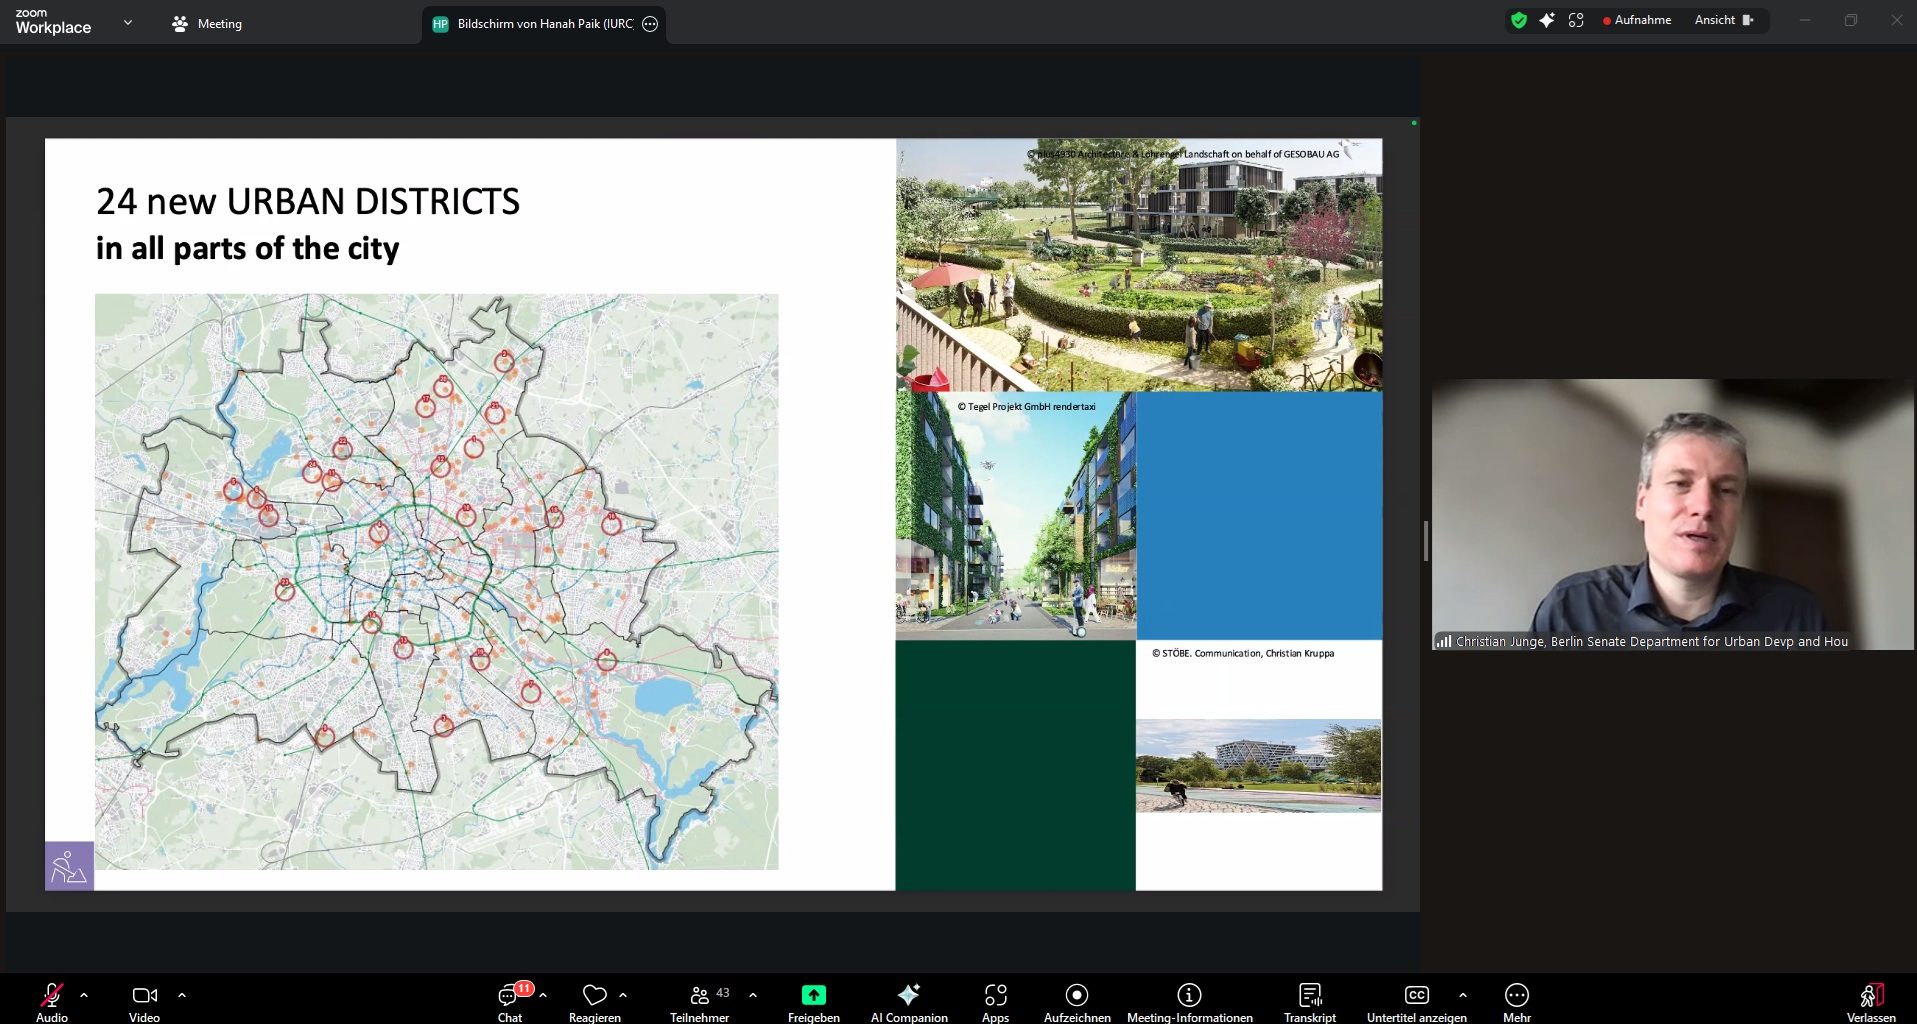Open the Video settings chevron
The width and height of the screenshot is (1917, 1024).
182,995
